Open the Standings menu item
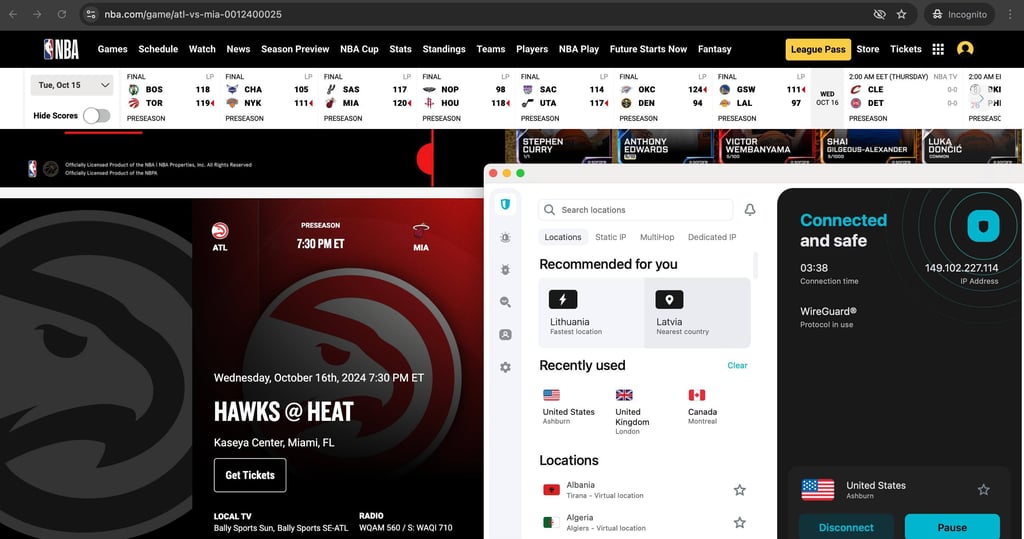The height and width of the screenshot is (539, 1024). pyautogui.click(x=444, y=49)
